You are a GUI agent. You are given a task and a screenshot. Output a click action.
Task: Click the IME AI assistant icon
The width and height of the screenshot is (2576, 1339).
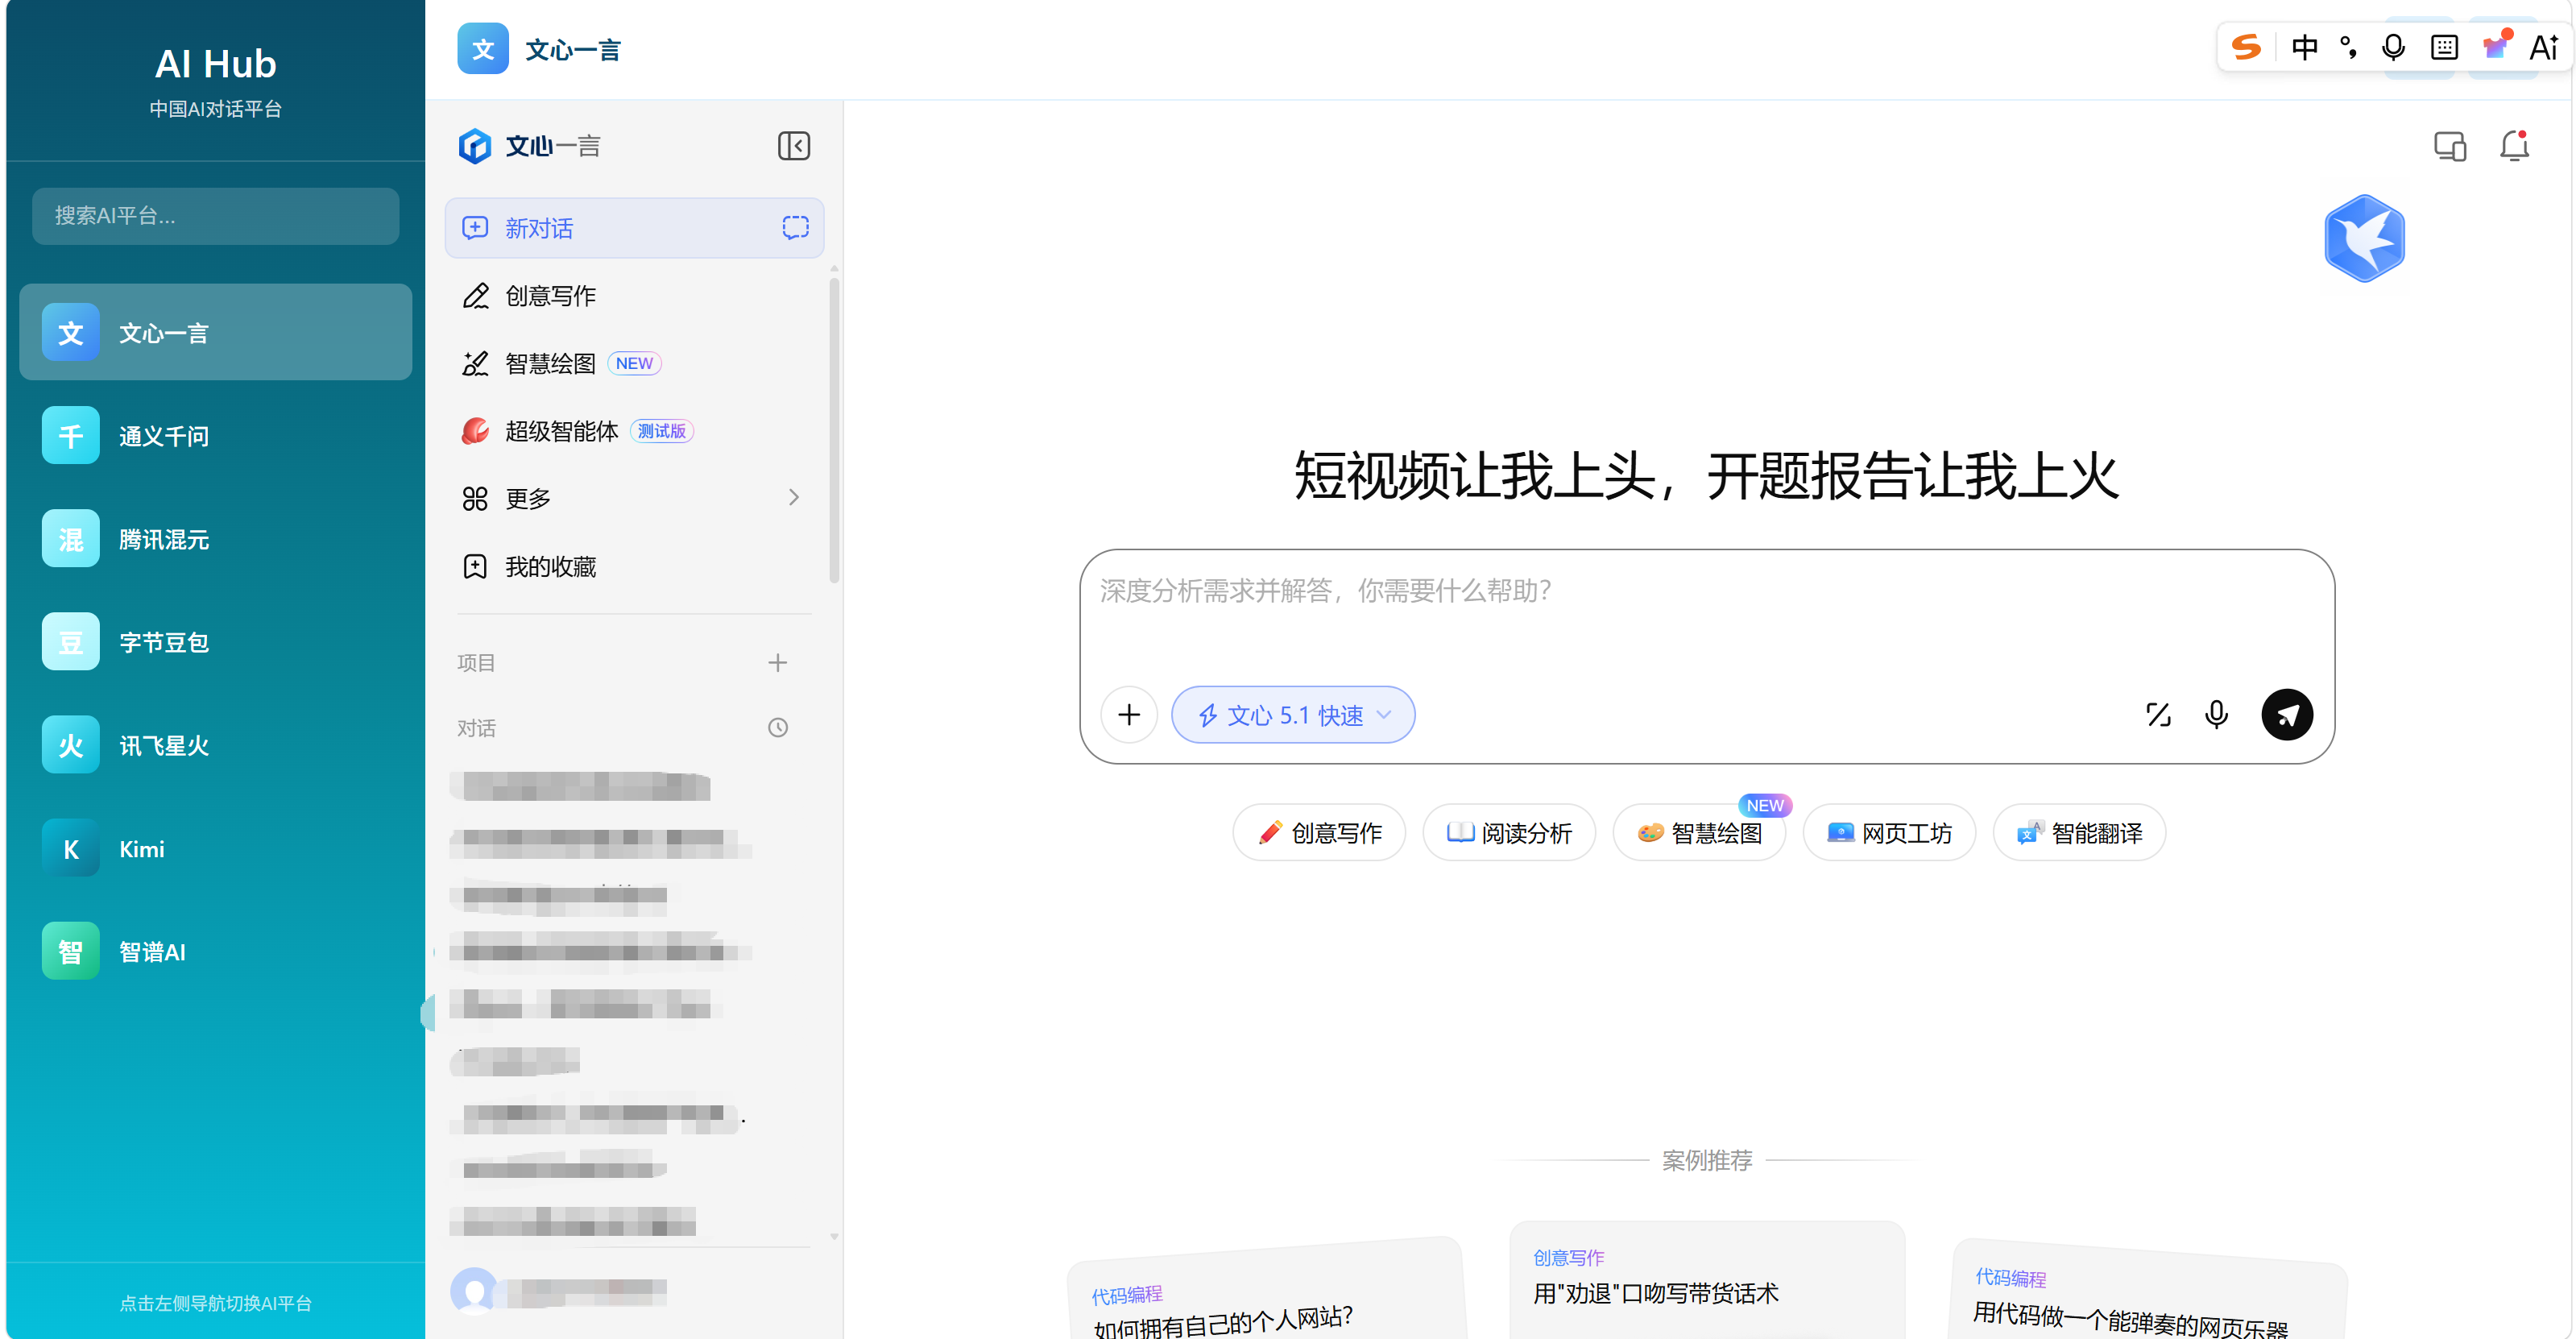point(2543,47)
